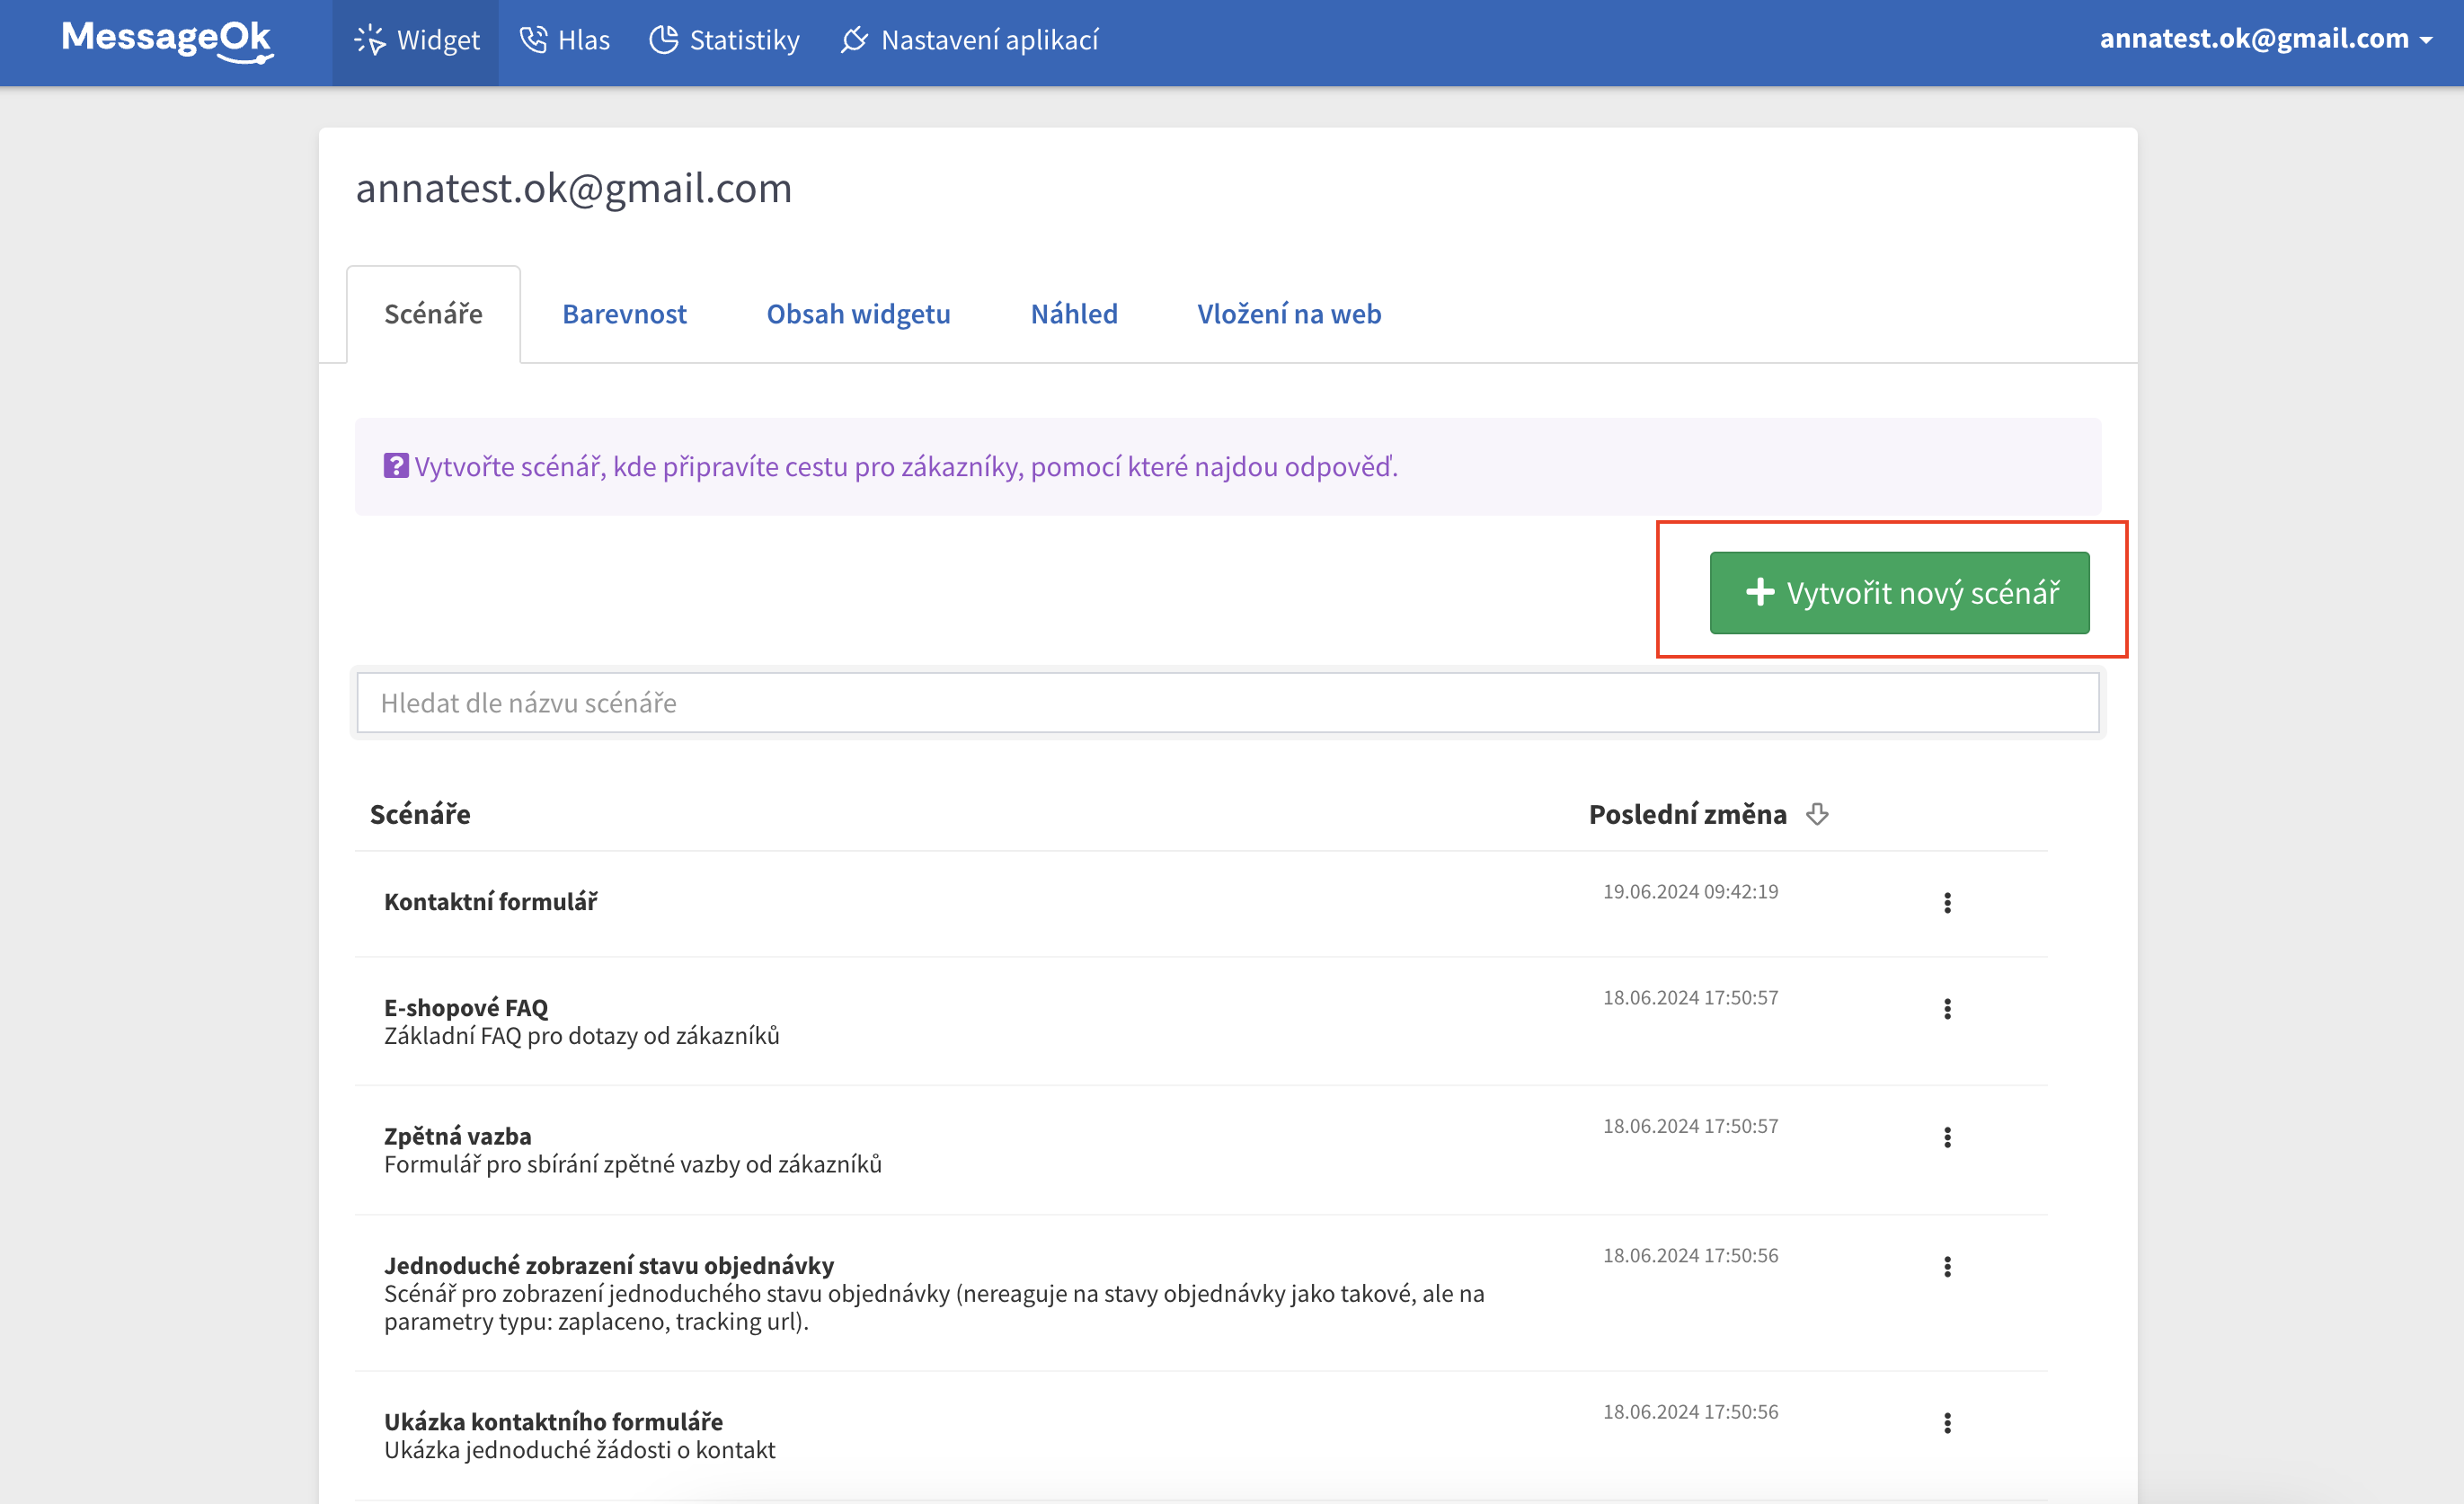Open the Vložení na web tab
2464x1504 pixels.
pyautogui.click(x=1288, y=314)
